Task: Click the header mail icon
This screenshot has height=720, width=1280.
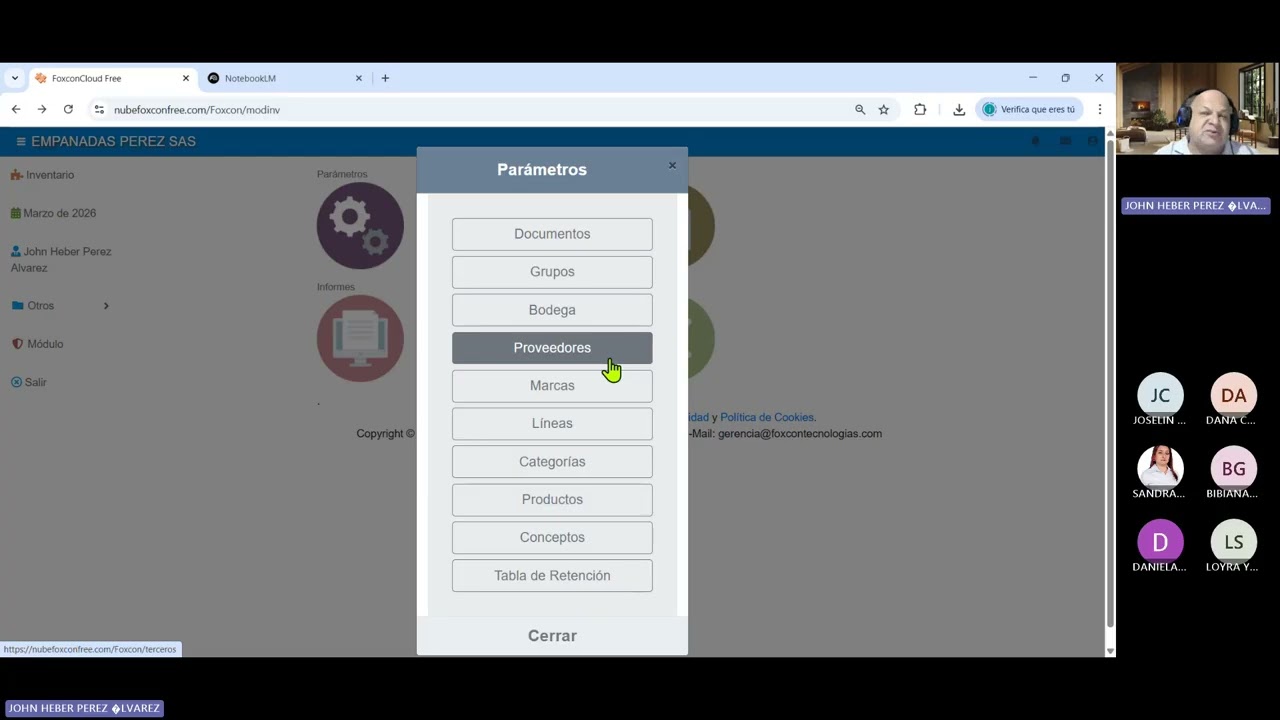Action: (1065, 142)
